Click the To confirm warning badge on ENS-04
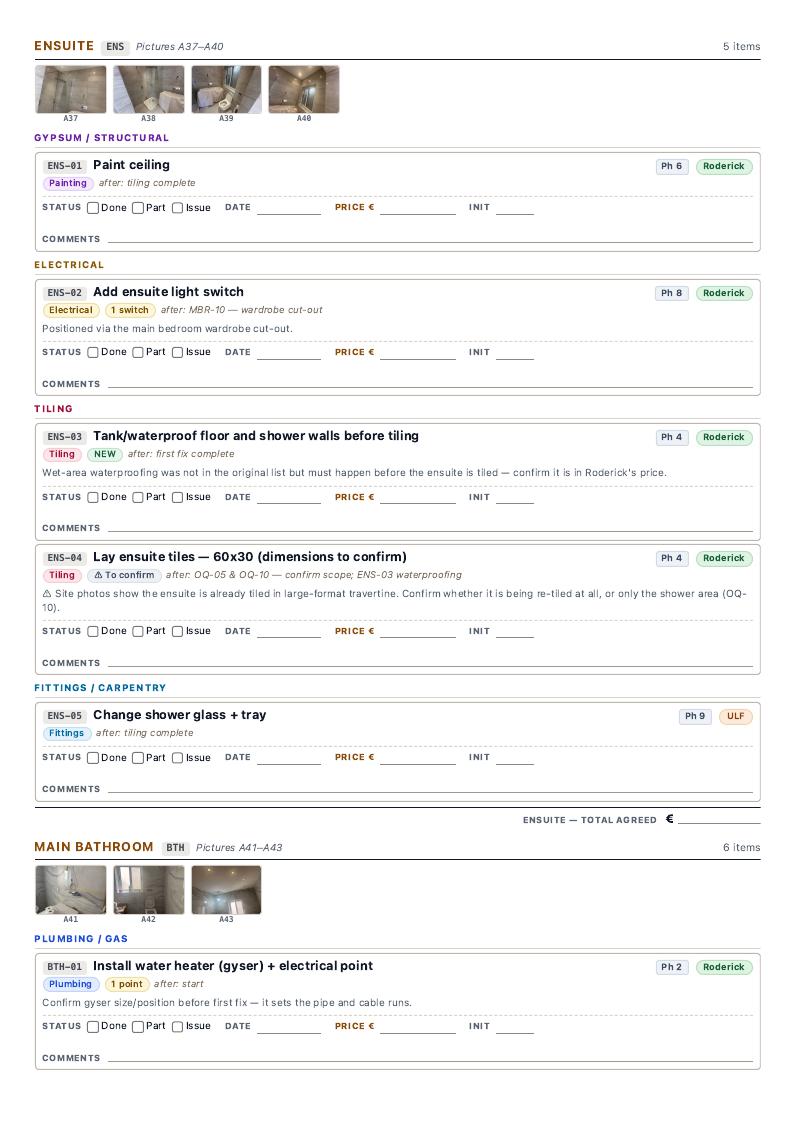Viewport: 795px width, 1124px height. tap(124, 576)
